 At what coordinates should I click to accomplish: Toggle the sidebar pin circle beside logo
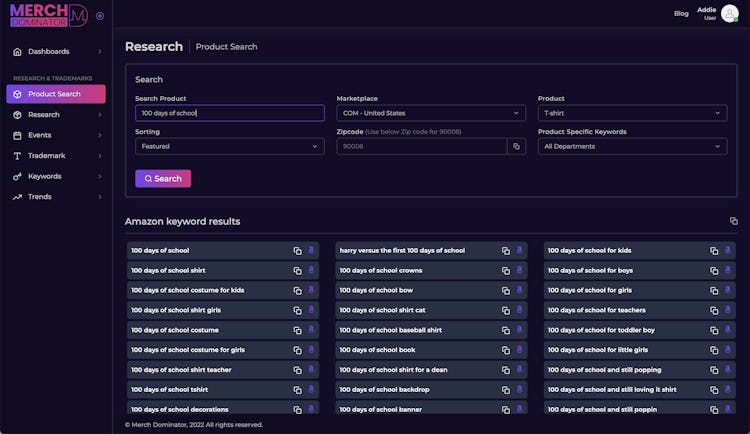[x=100, y=16]
